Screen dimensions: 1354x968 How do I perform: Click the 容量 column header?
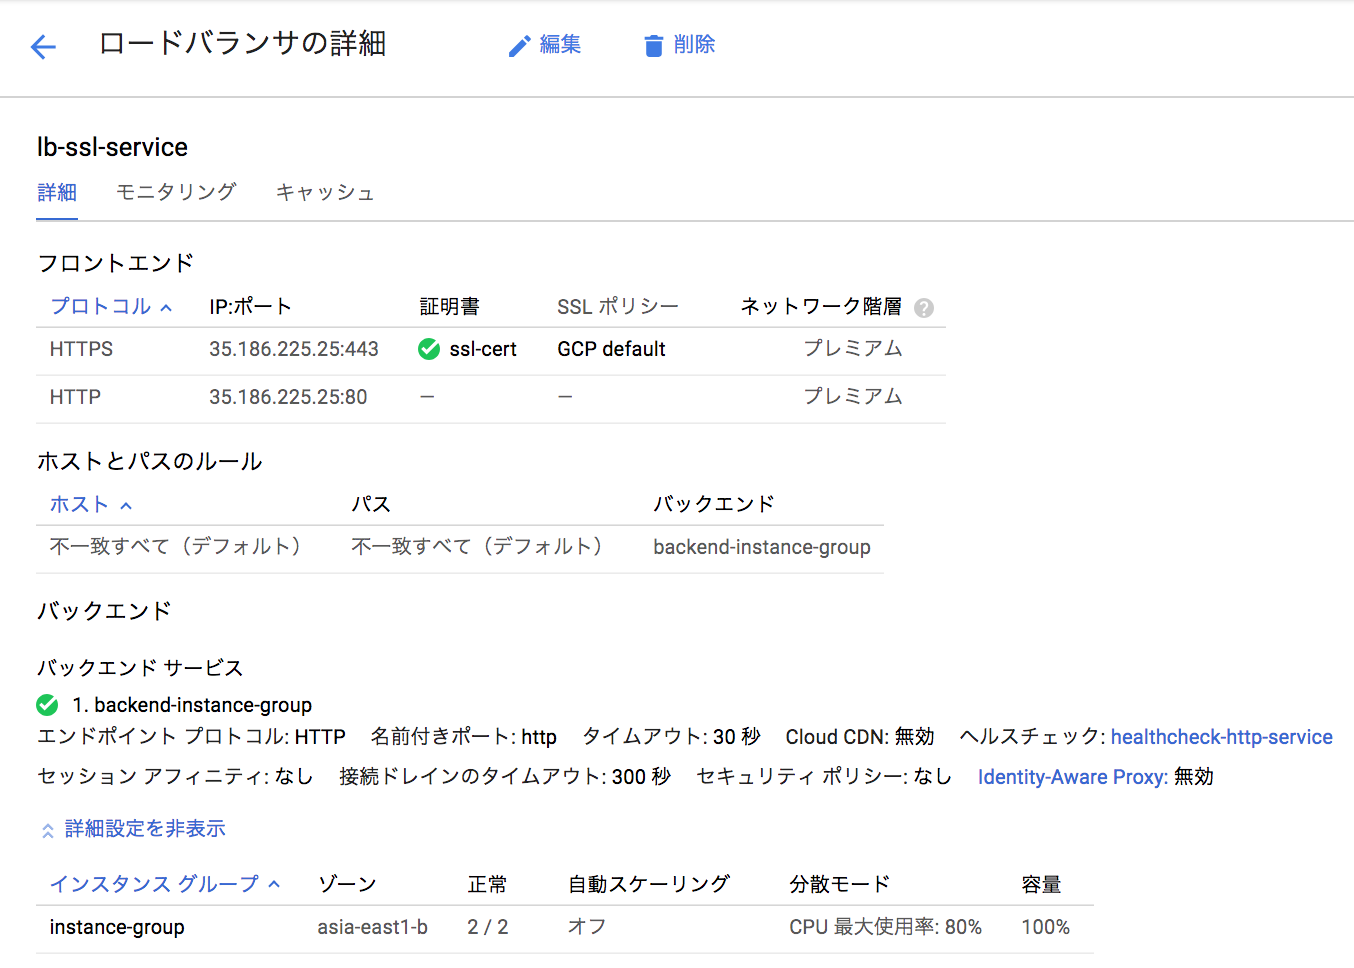(x=1041, y=884)
